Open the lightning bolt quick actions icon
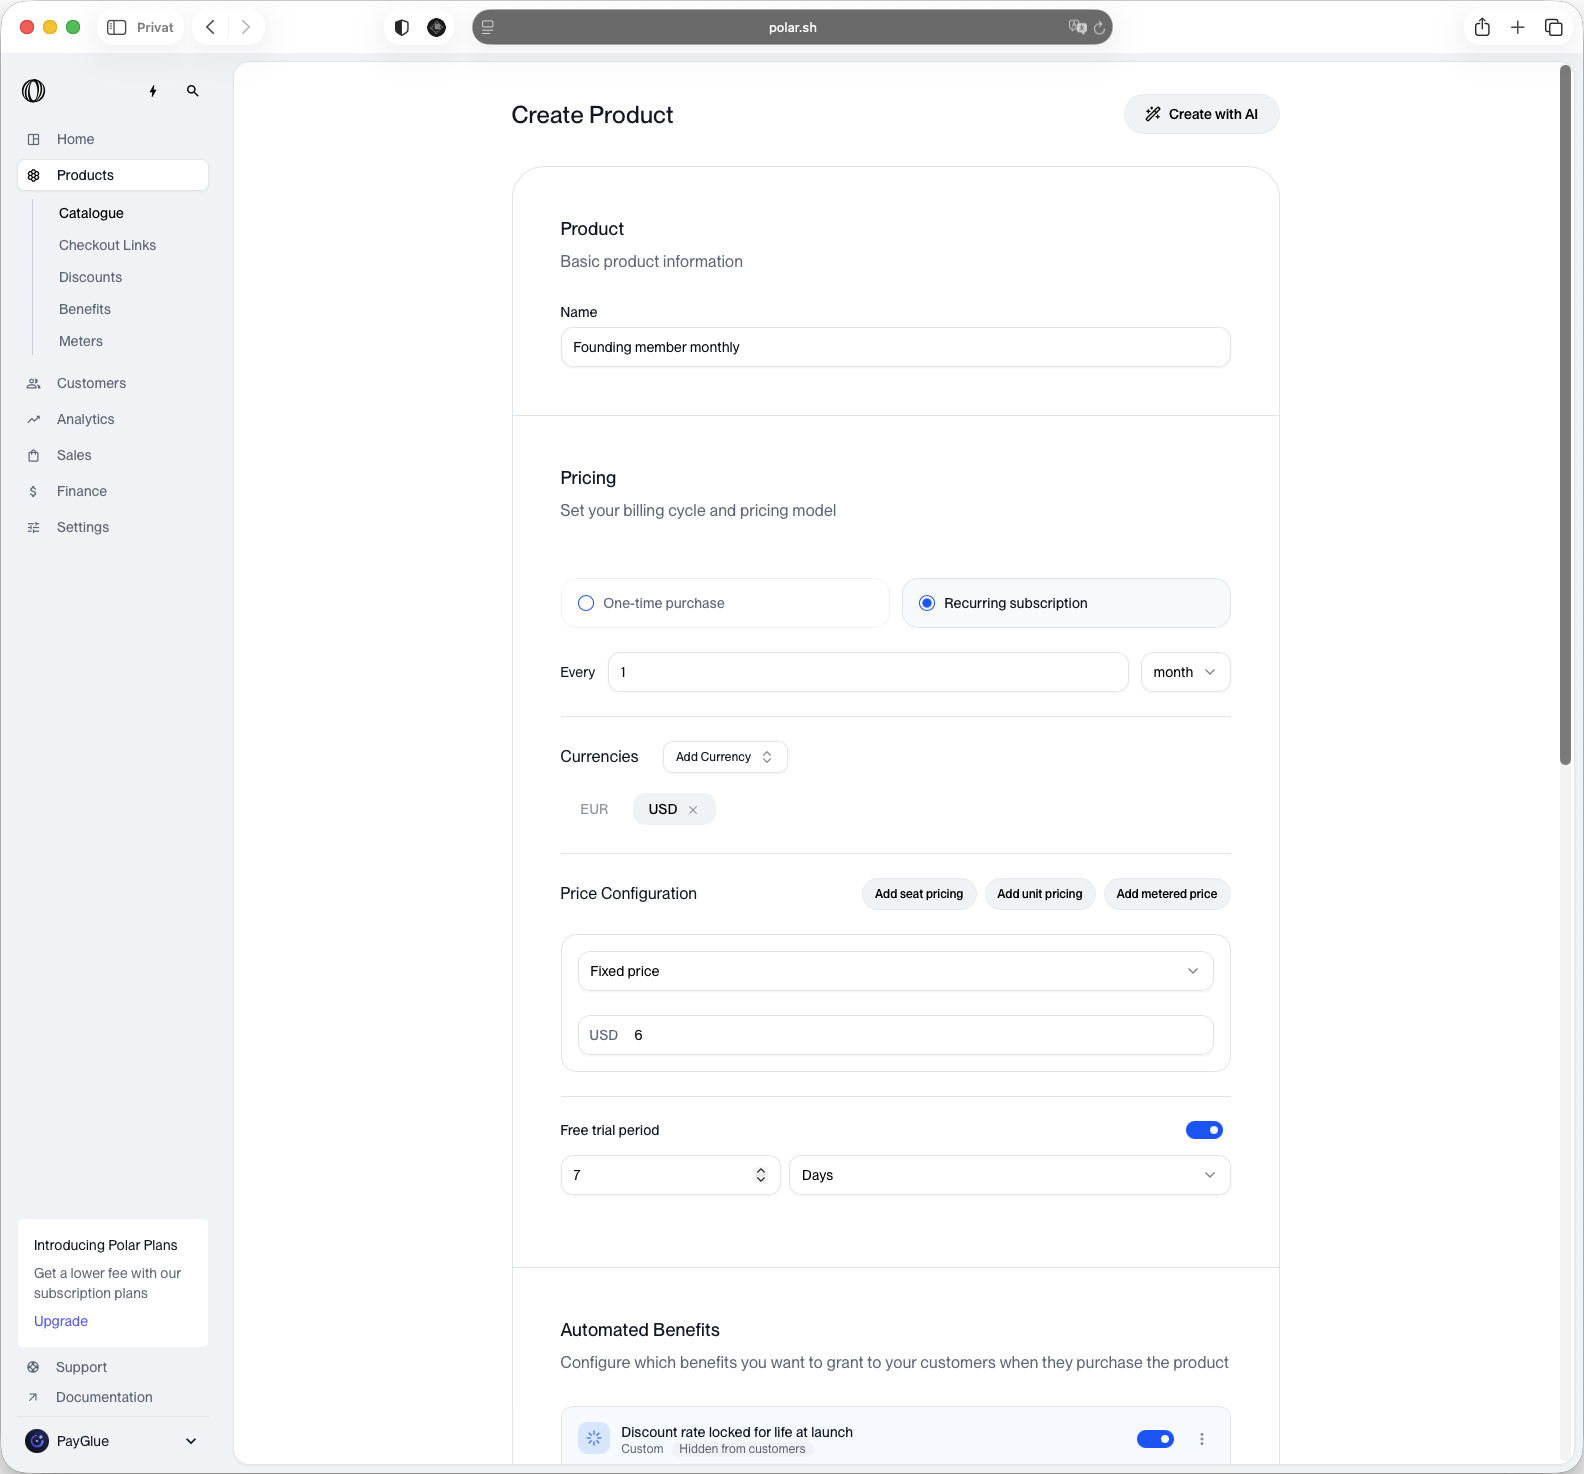 pos(153,91)
